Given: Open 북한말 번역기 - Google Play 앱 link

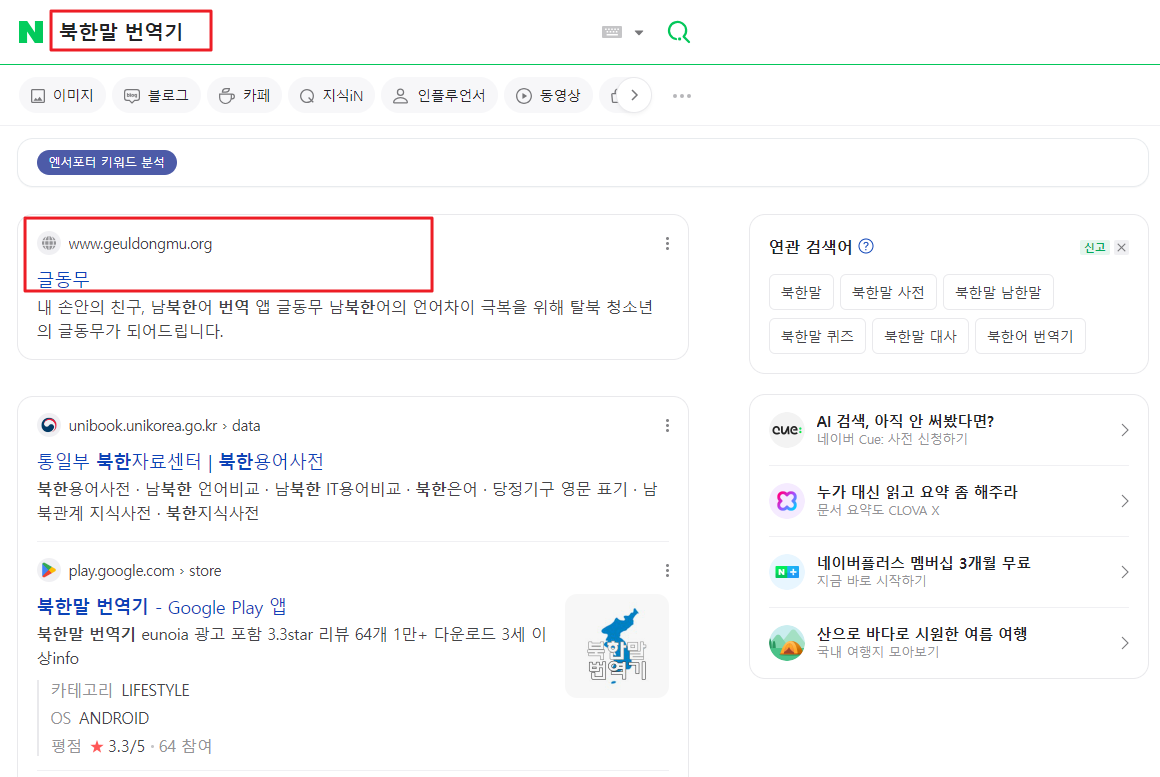Looking at the screenshot, I should point(161,607).
